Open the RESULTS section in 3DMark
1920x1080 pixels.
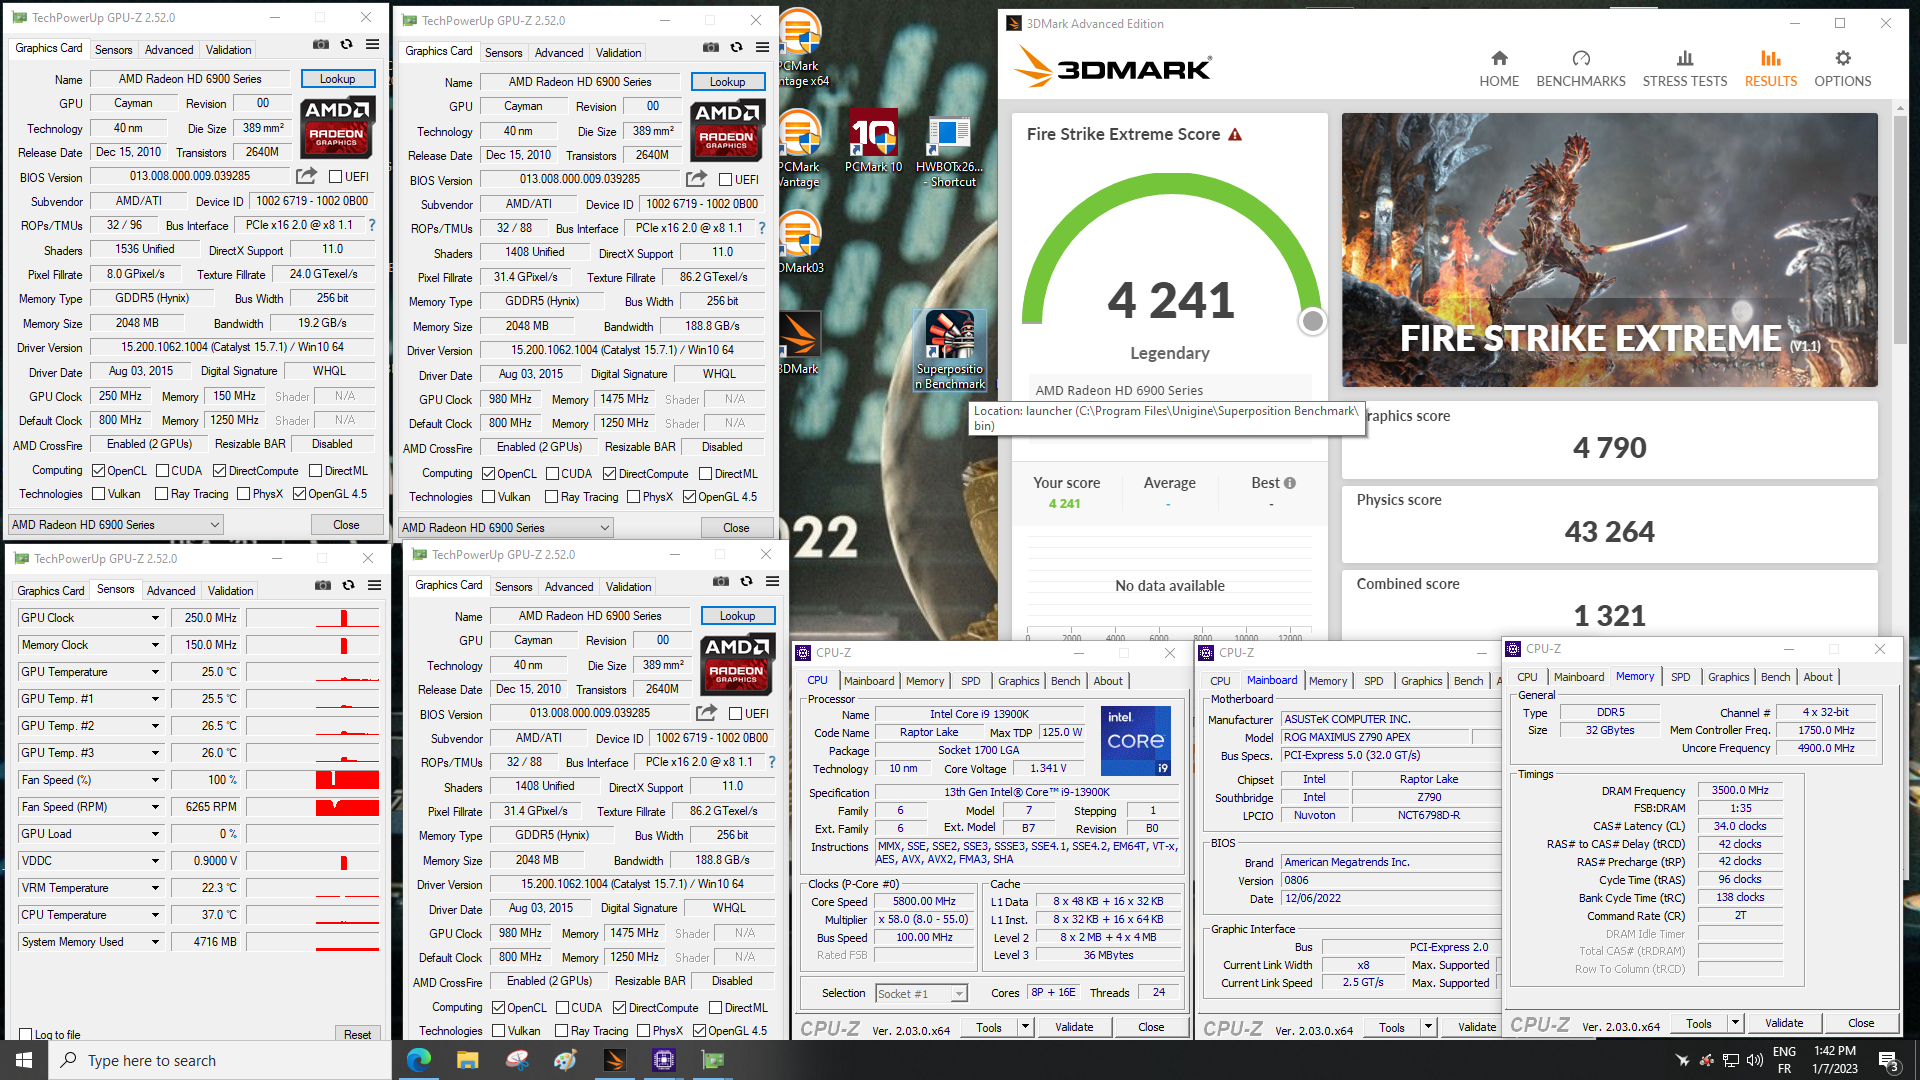1770,69
